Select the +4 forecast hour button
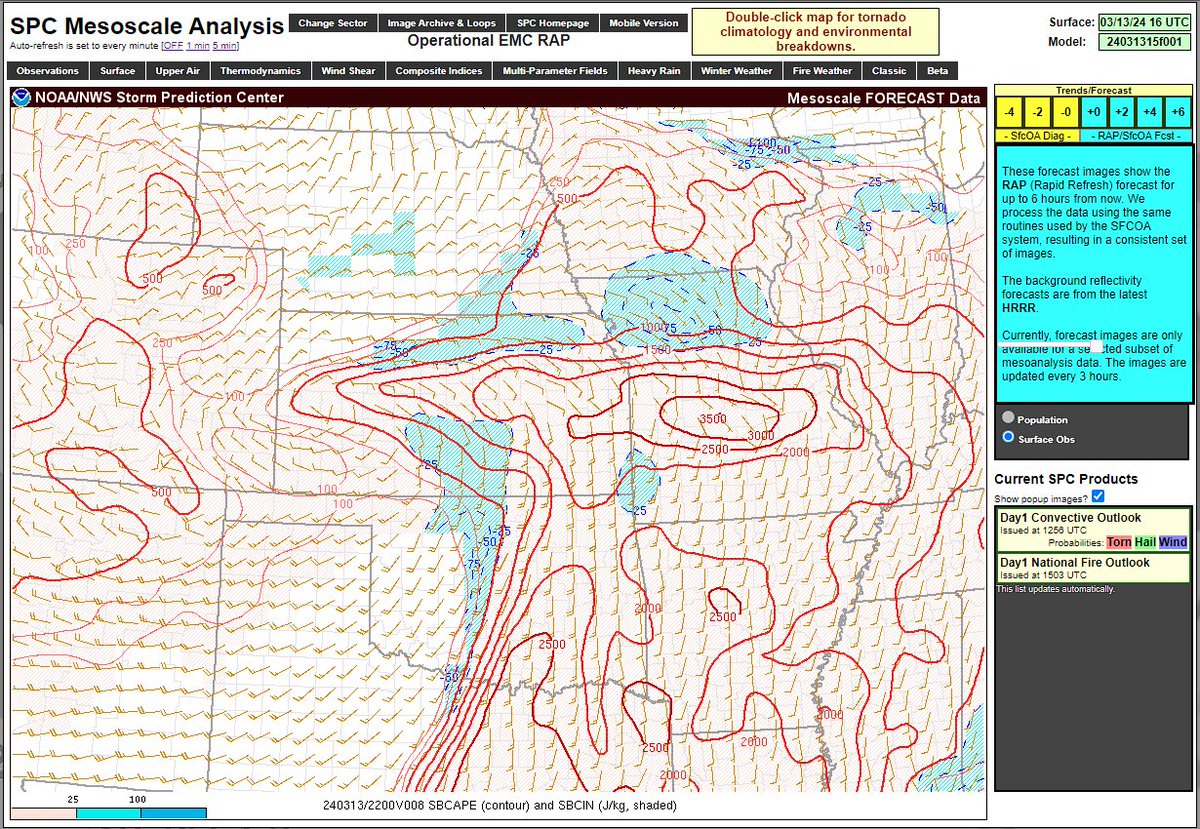The image size is (1200, 829). [x=1149, y=111]
